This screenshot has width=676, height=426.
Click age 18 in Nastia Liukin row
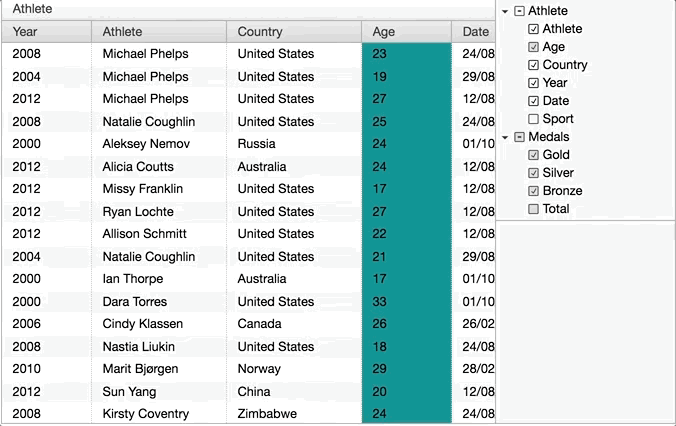click(x=407, y=347)
